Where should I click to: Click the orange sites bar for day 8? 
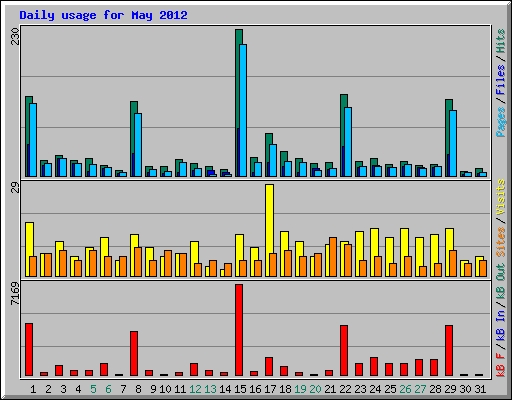coord(138,262)
